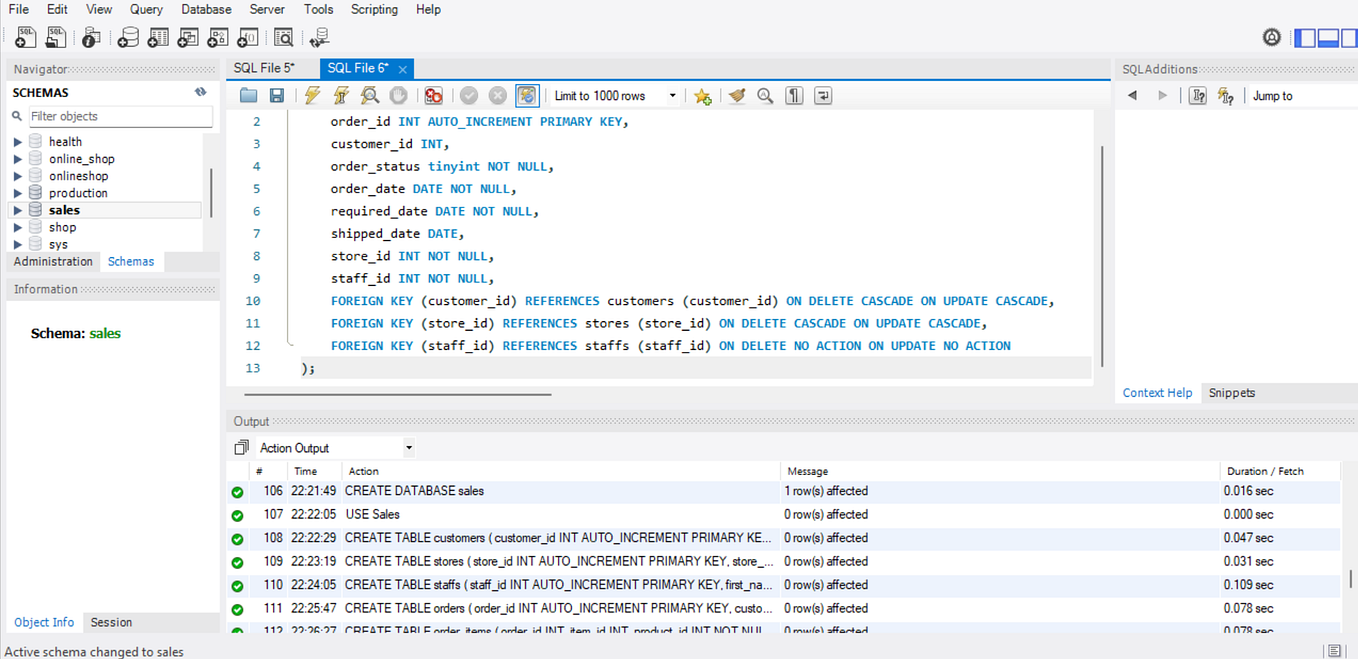The height and width of the screenshot is (659, 1358).
Task: Open the Action Output type dropdown
Action: pos(336,448)
